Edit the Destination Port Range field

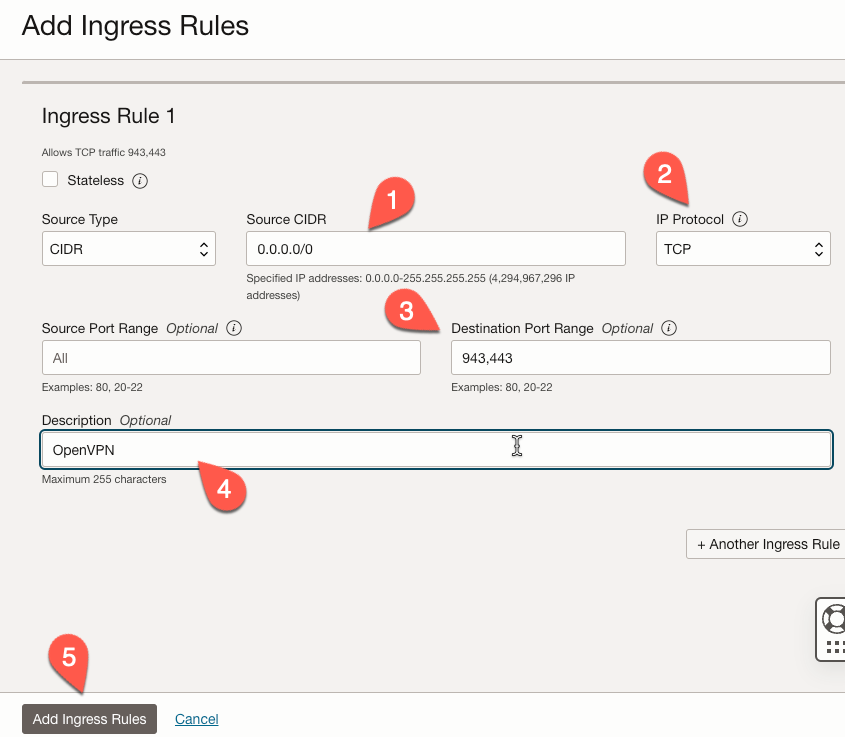click(641, 358)
